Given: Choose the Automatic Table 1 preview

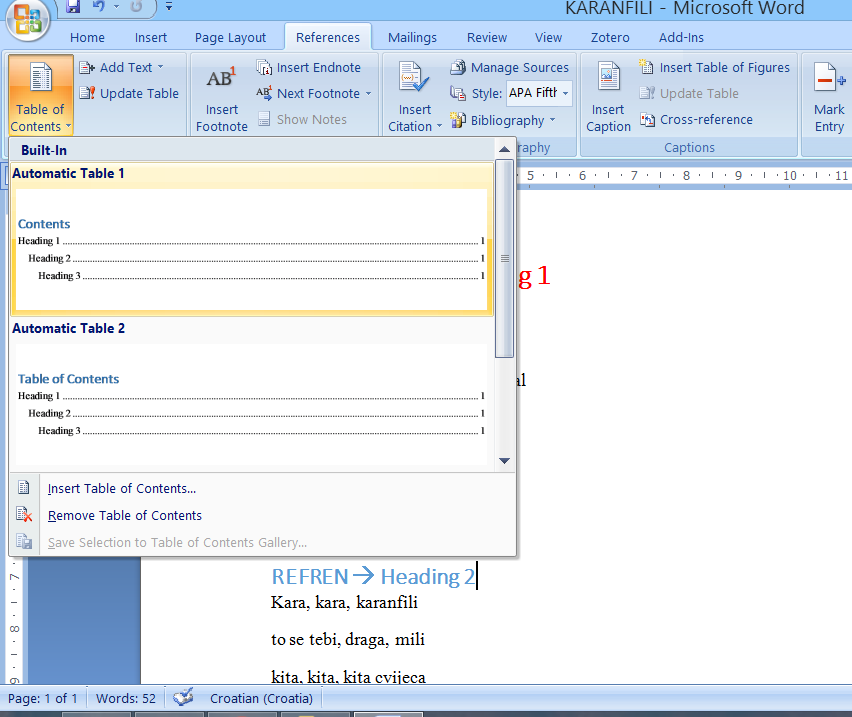Looking at the screenshot, I should (x=252, y=239).
